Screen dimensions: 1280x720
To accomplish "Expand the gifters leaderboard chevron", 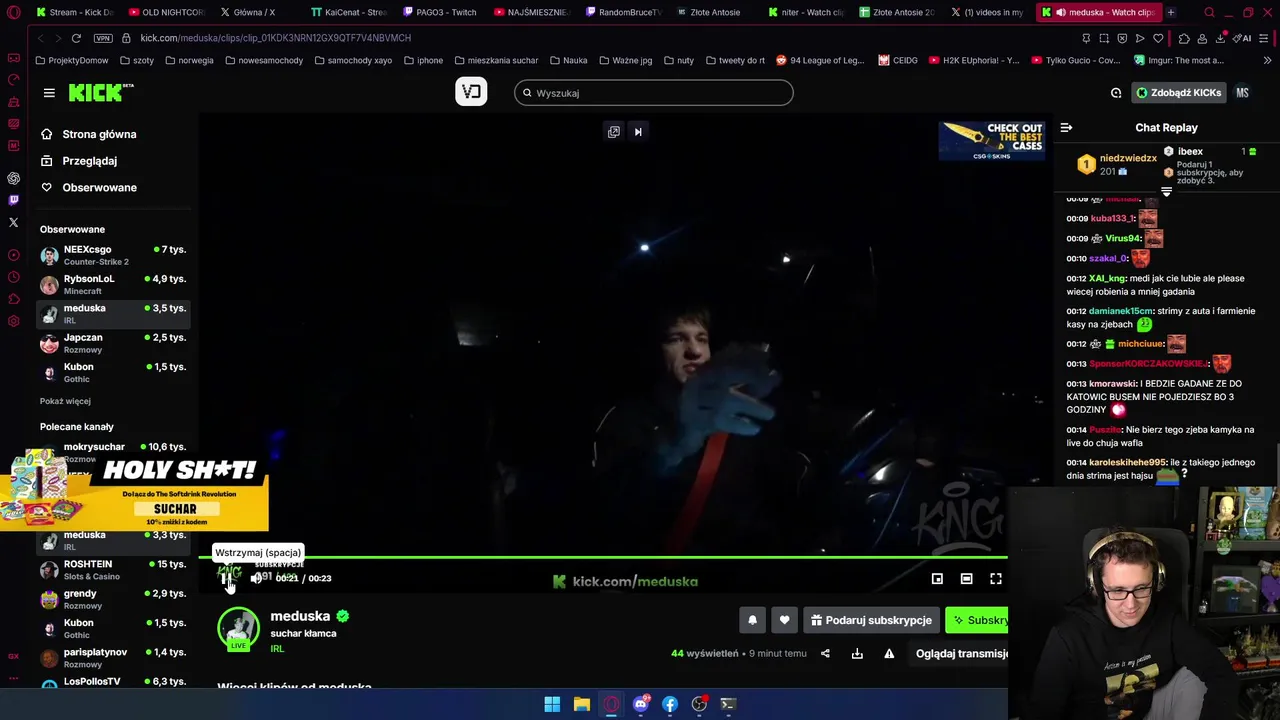I will point(1166,191).
